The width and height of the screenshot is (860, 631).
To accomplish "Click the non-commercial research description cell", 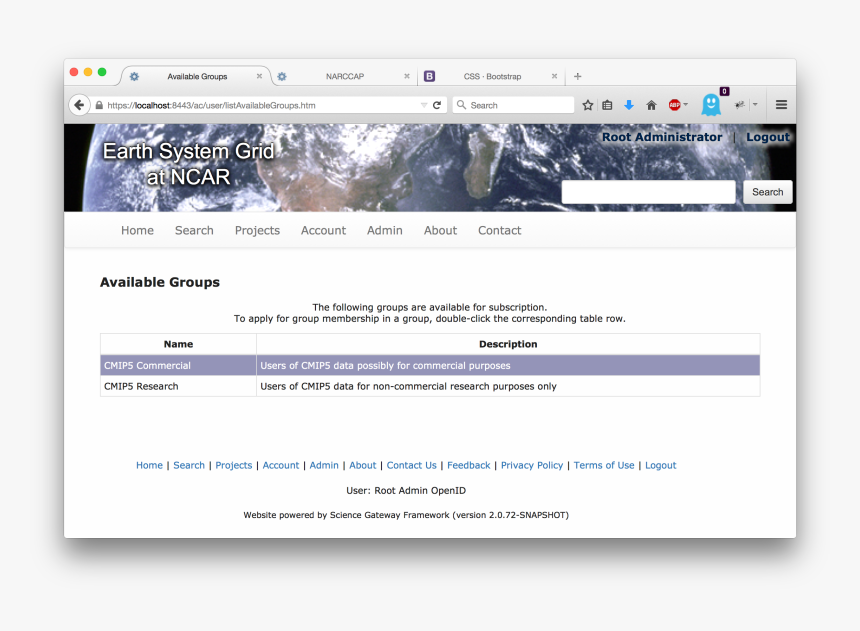I will 508,386.
